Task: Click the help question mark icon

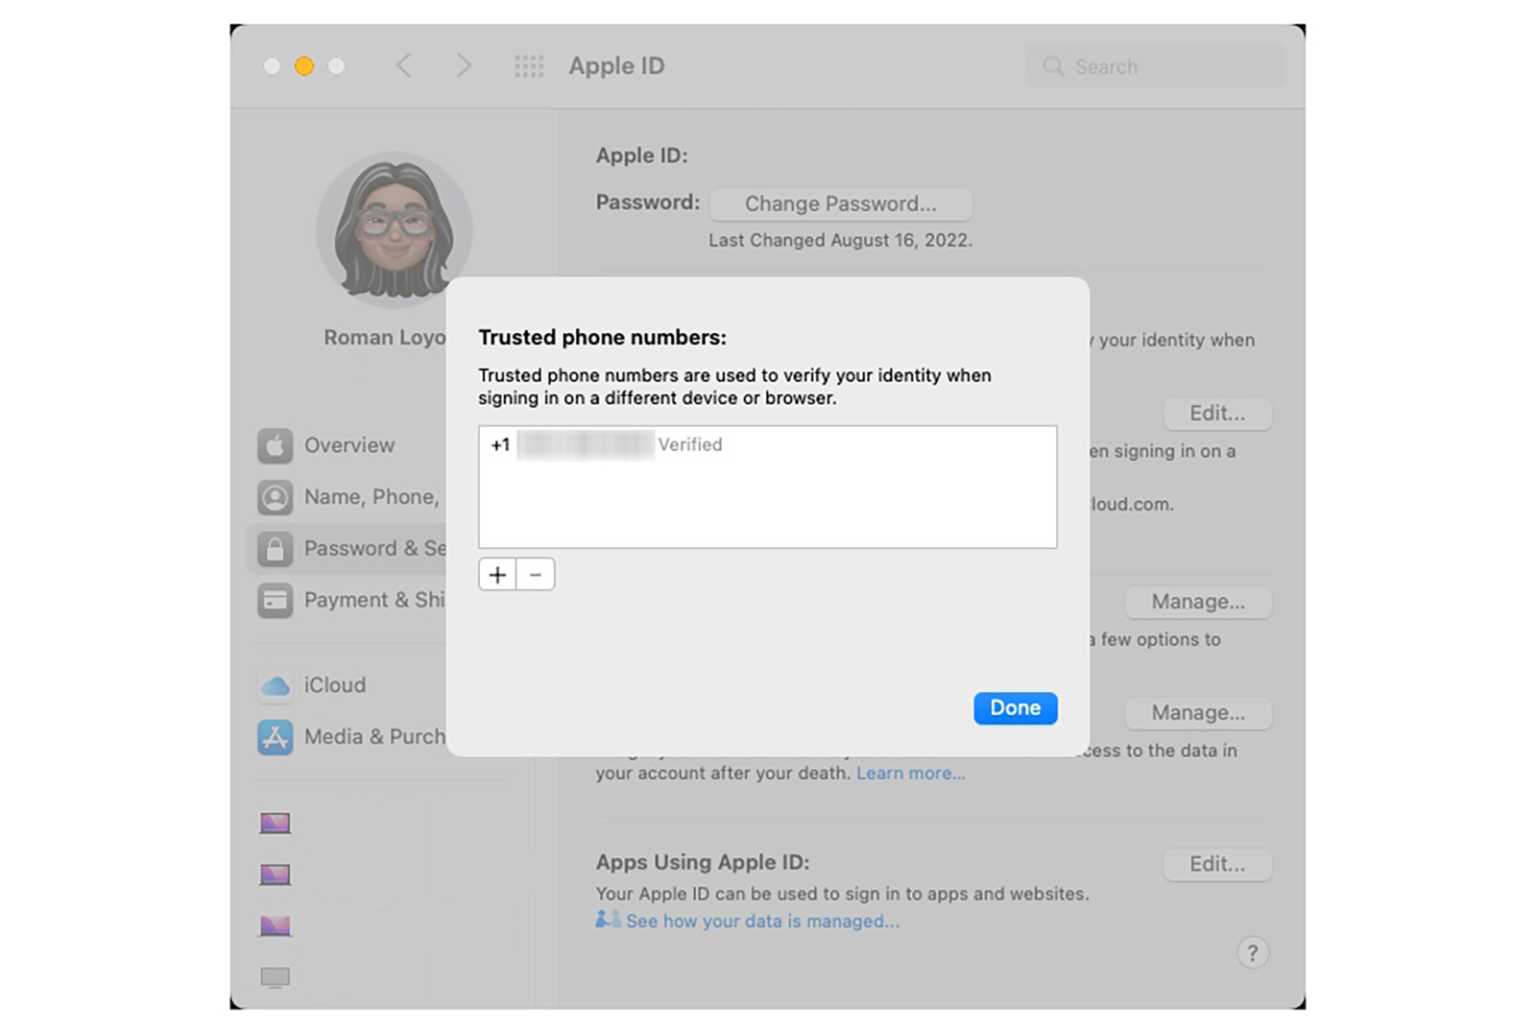Action: (1253, 952)
